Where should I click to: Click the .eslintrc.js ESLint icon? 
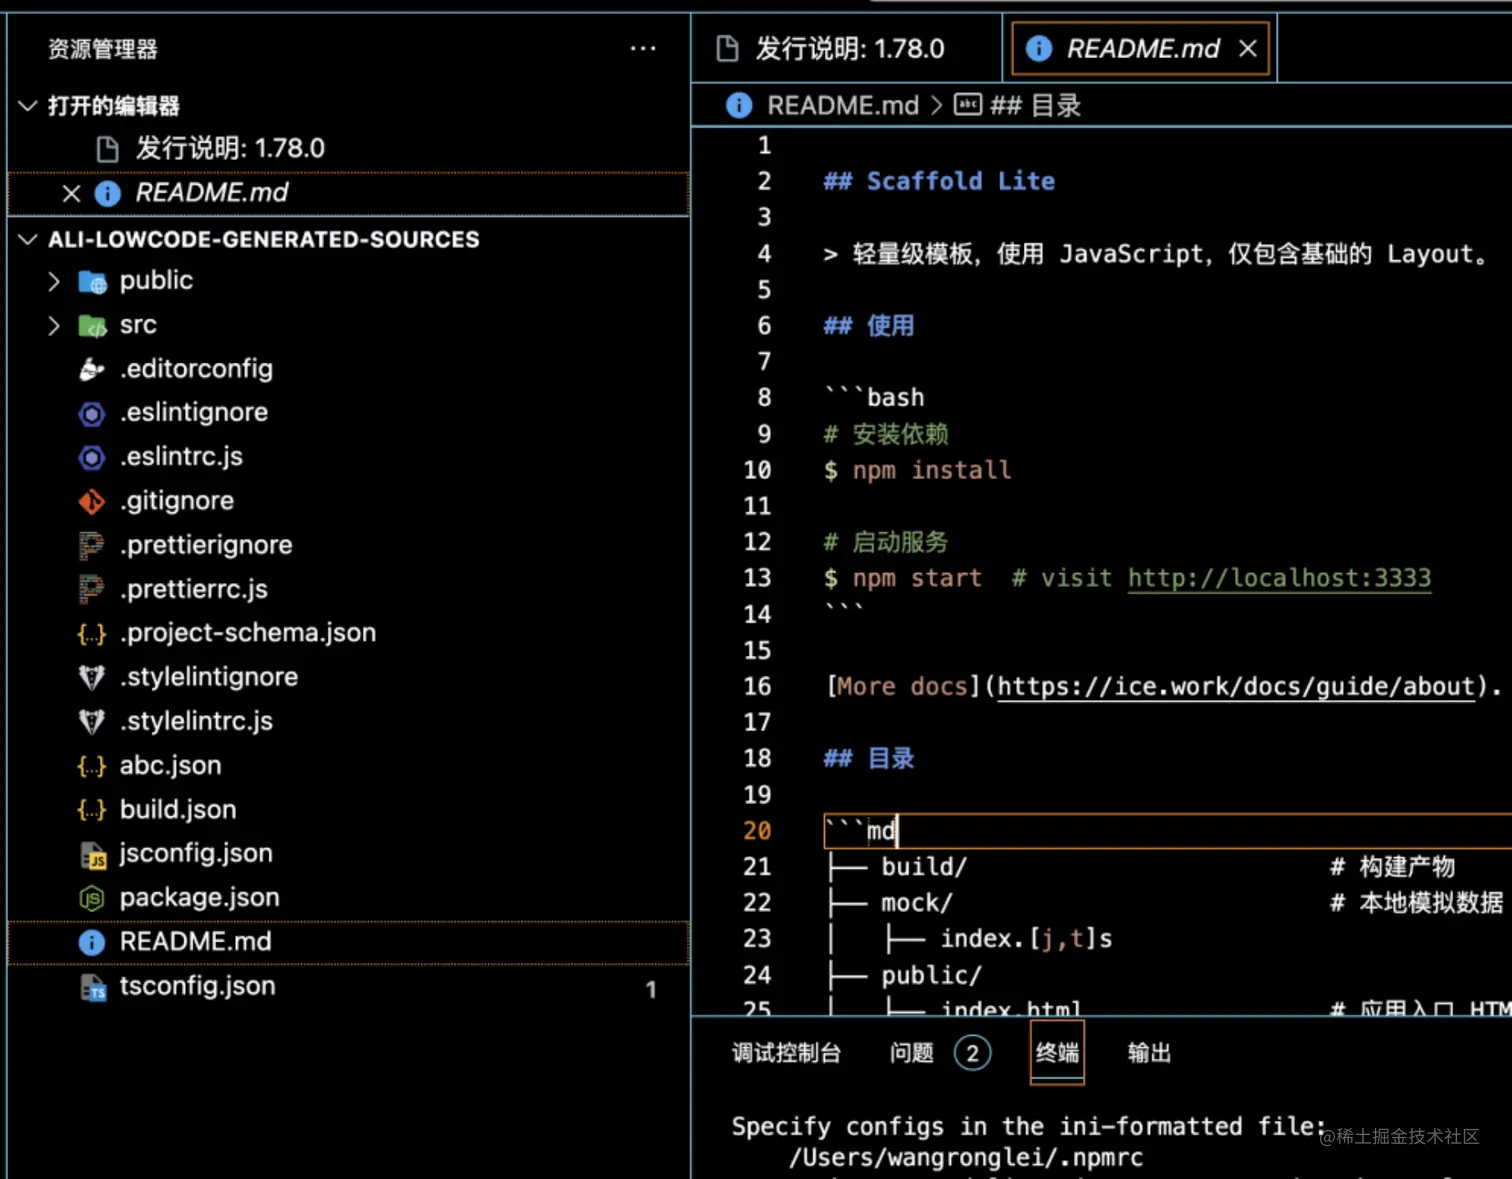92,458
